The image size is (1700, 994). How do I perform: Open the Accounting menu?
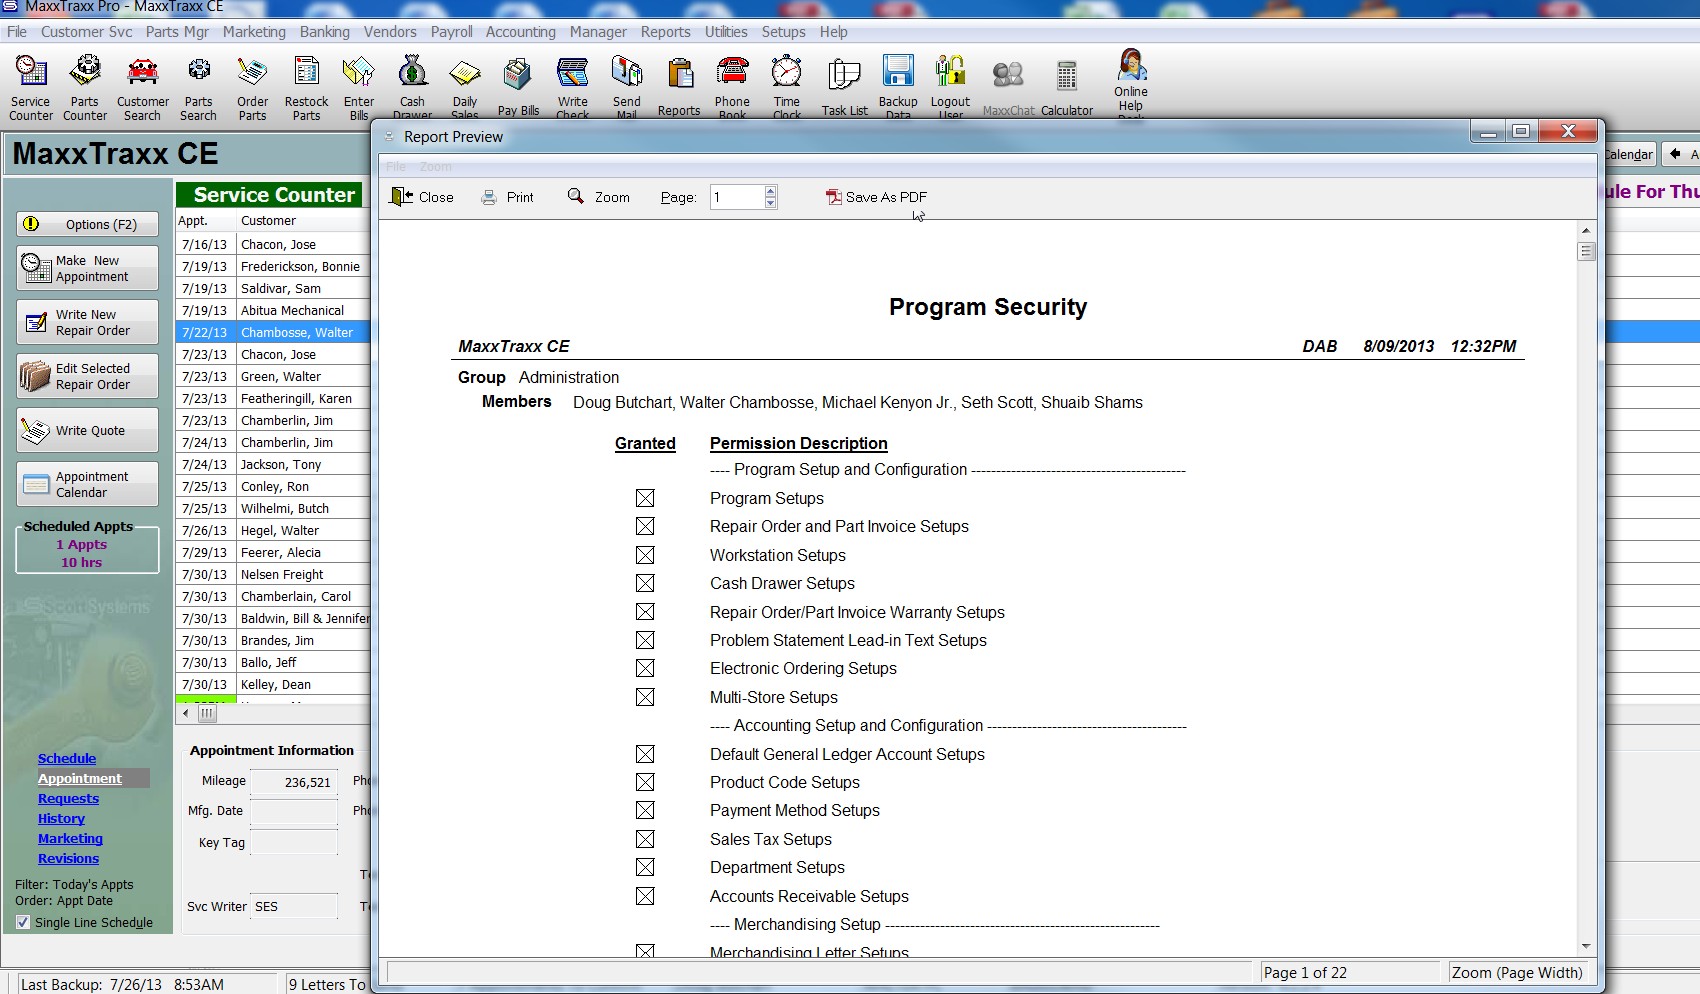pyautogui.click(x=520, y=32)
